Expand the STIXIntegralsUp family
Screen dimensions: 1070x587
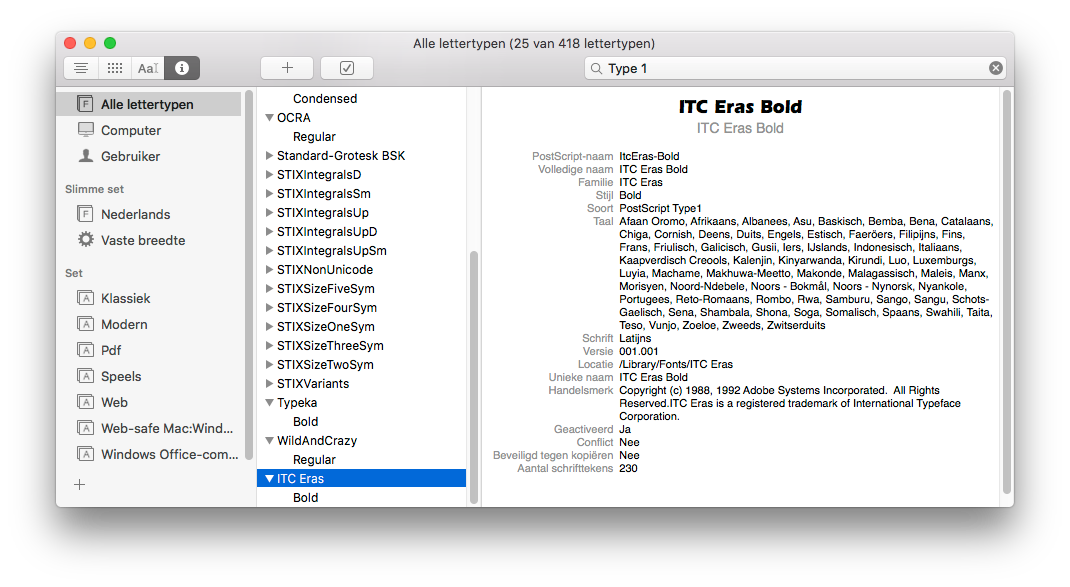click(270, 213)
